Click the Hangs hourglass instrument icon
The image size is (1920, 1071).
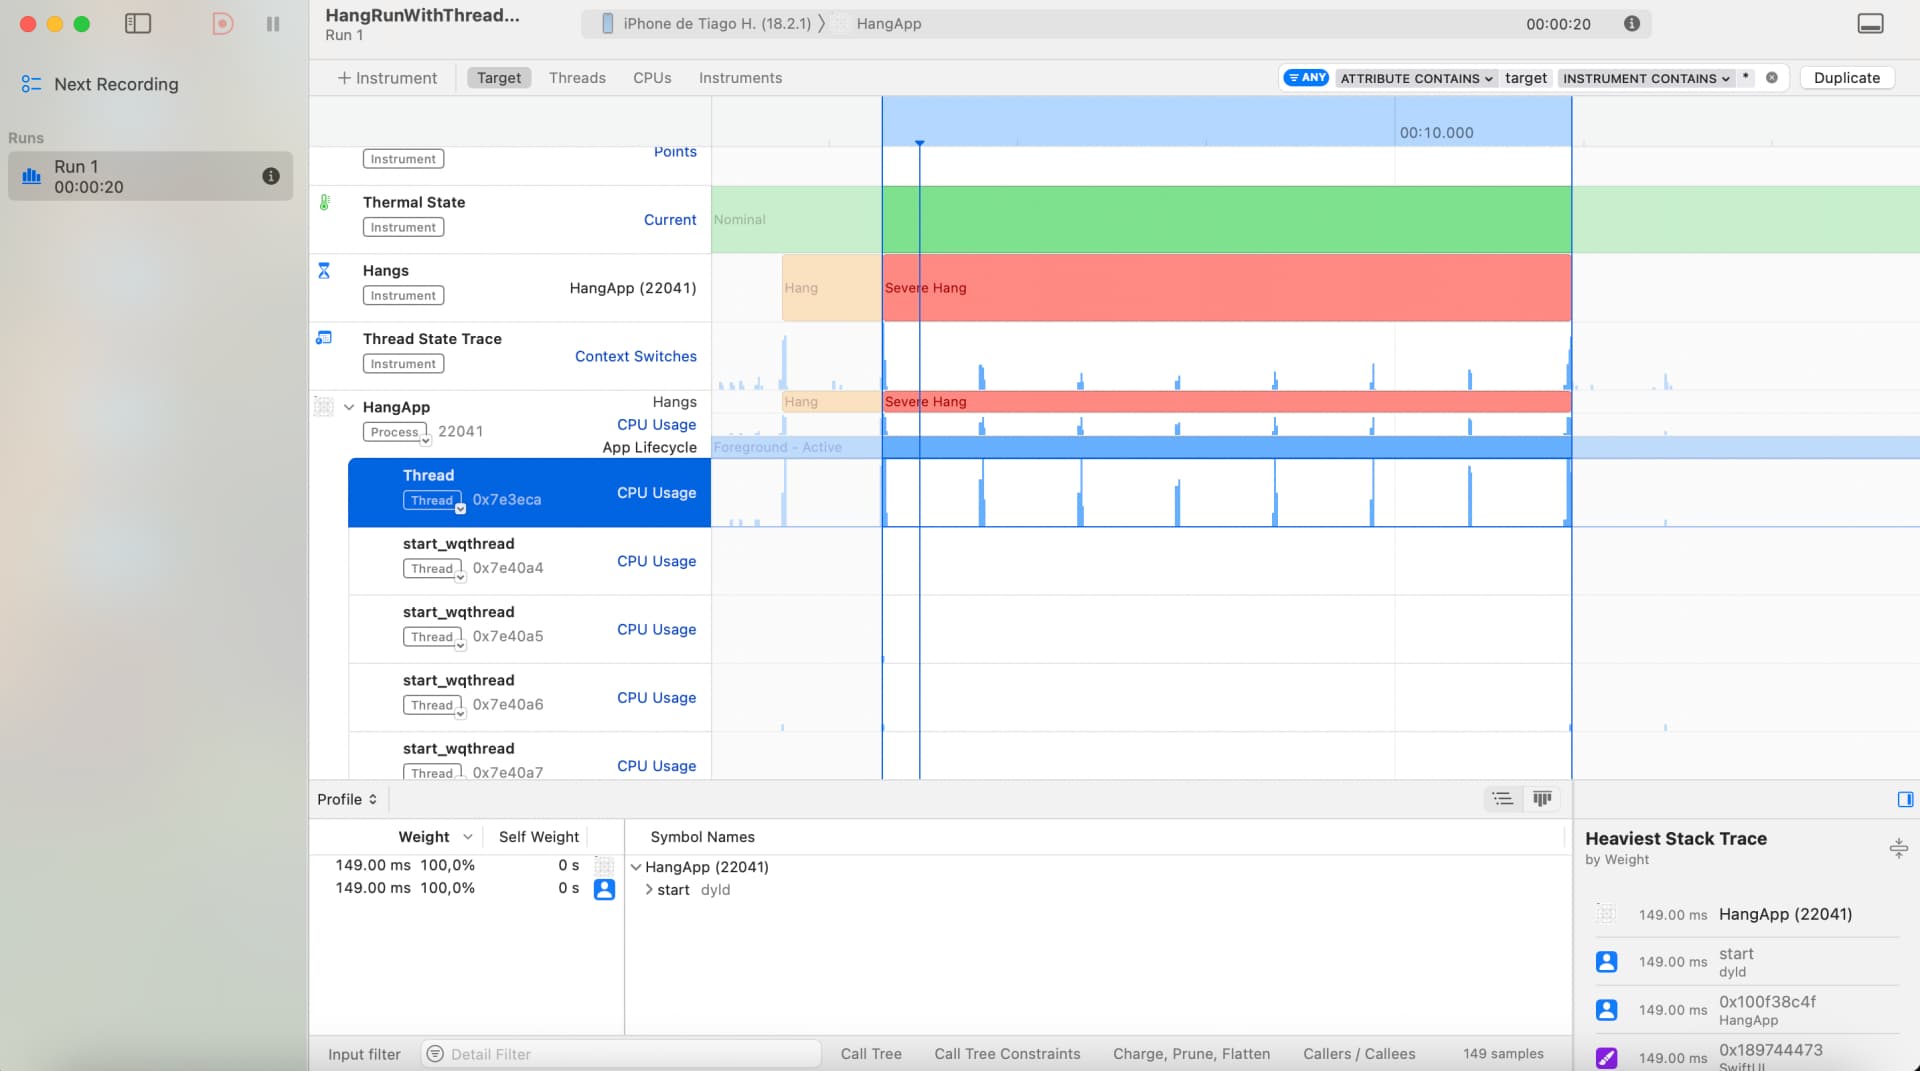tap(324, 271)
